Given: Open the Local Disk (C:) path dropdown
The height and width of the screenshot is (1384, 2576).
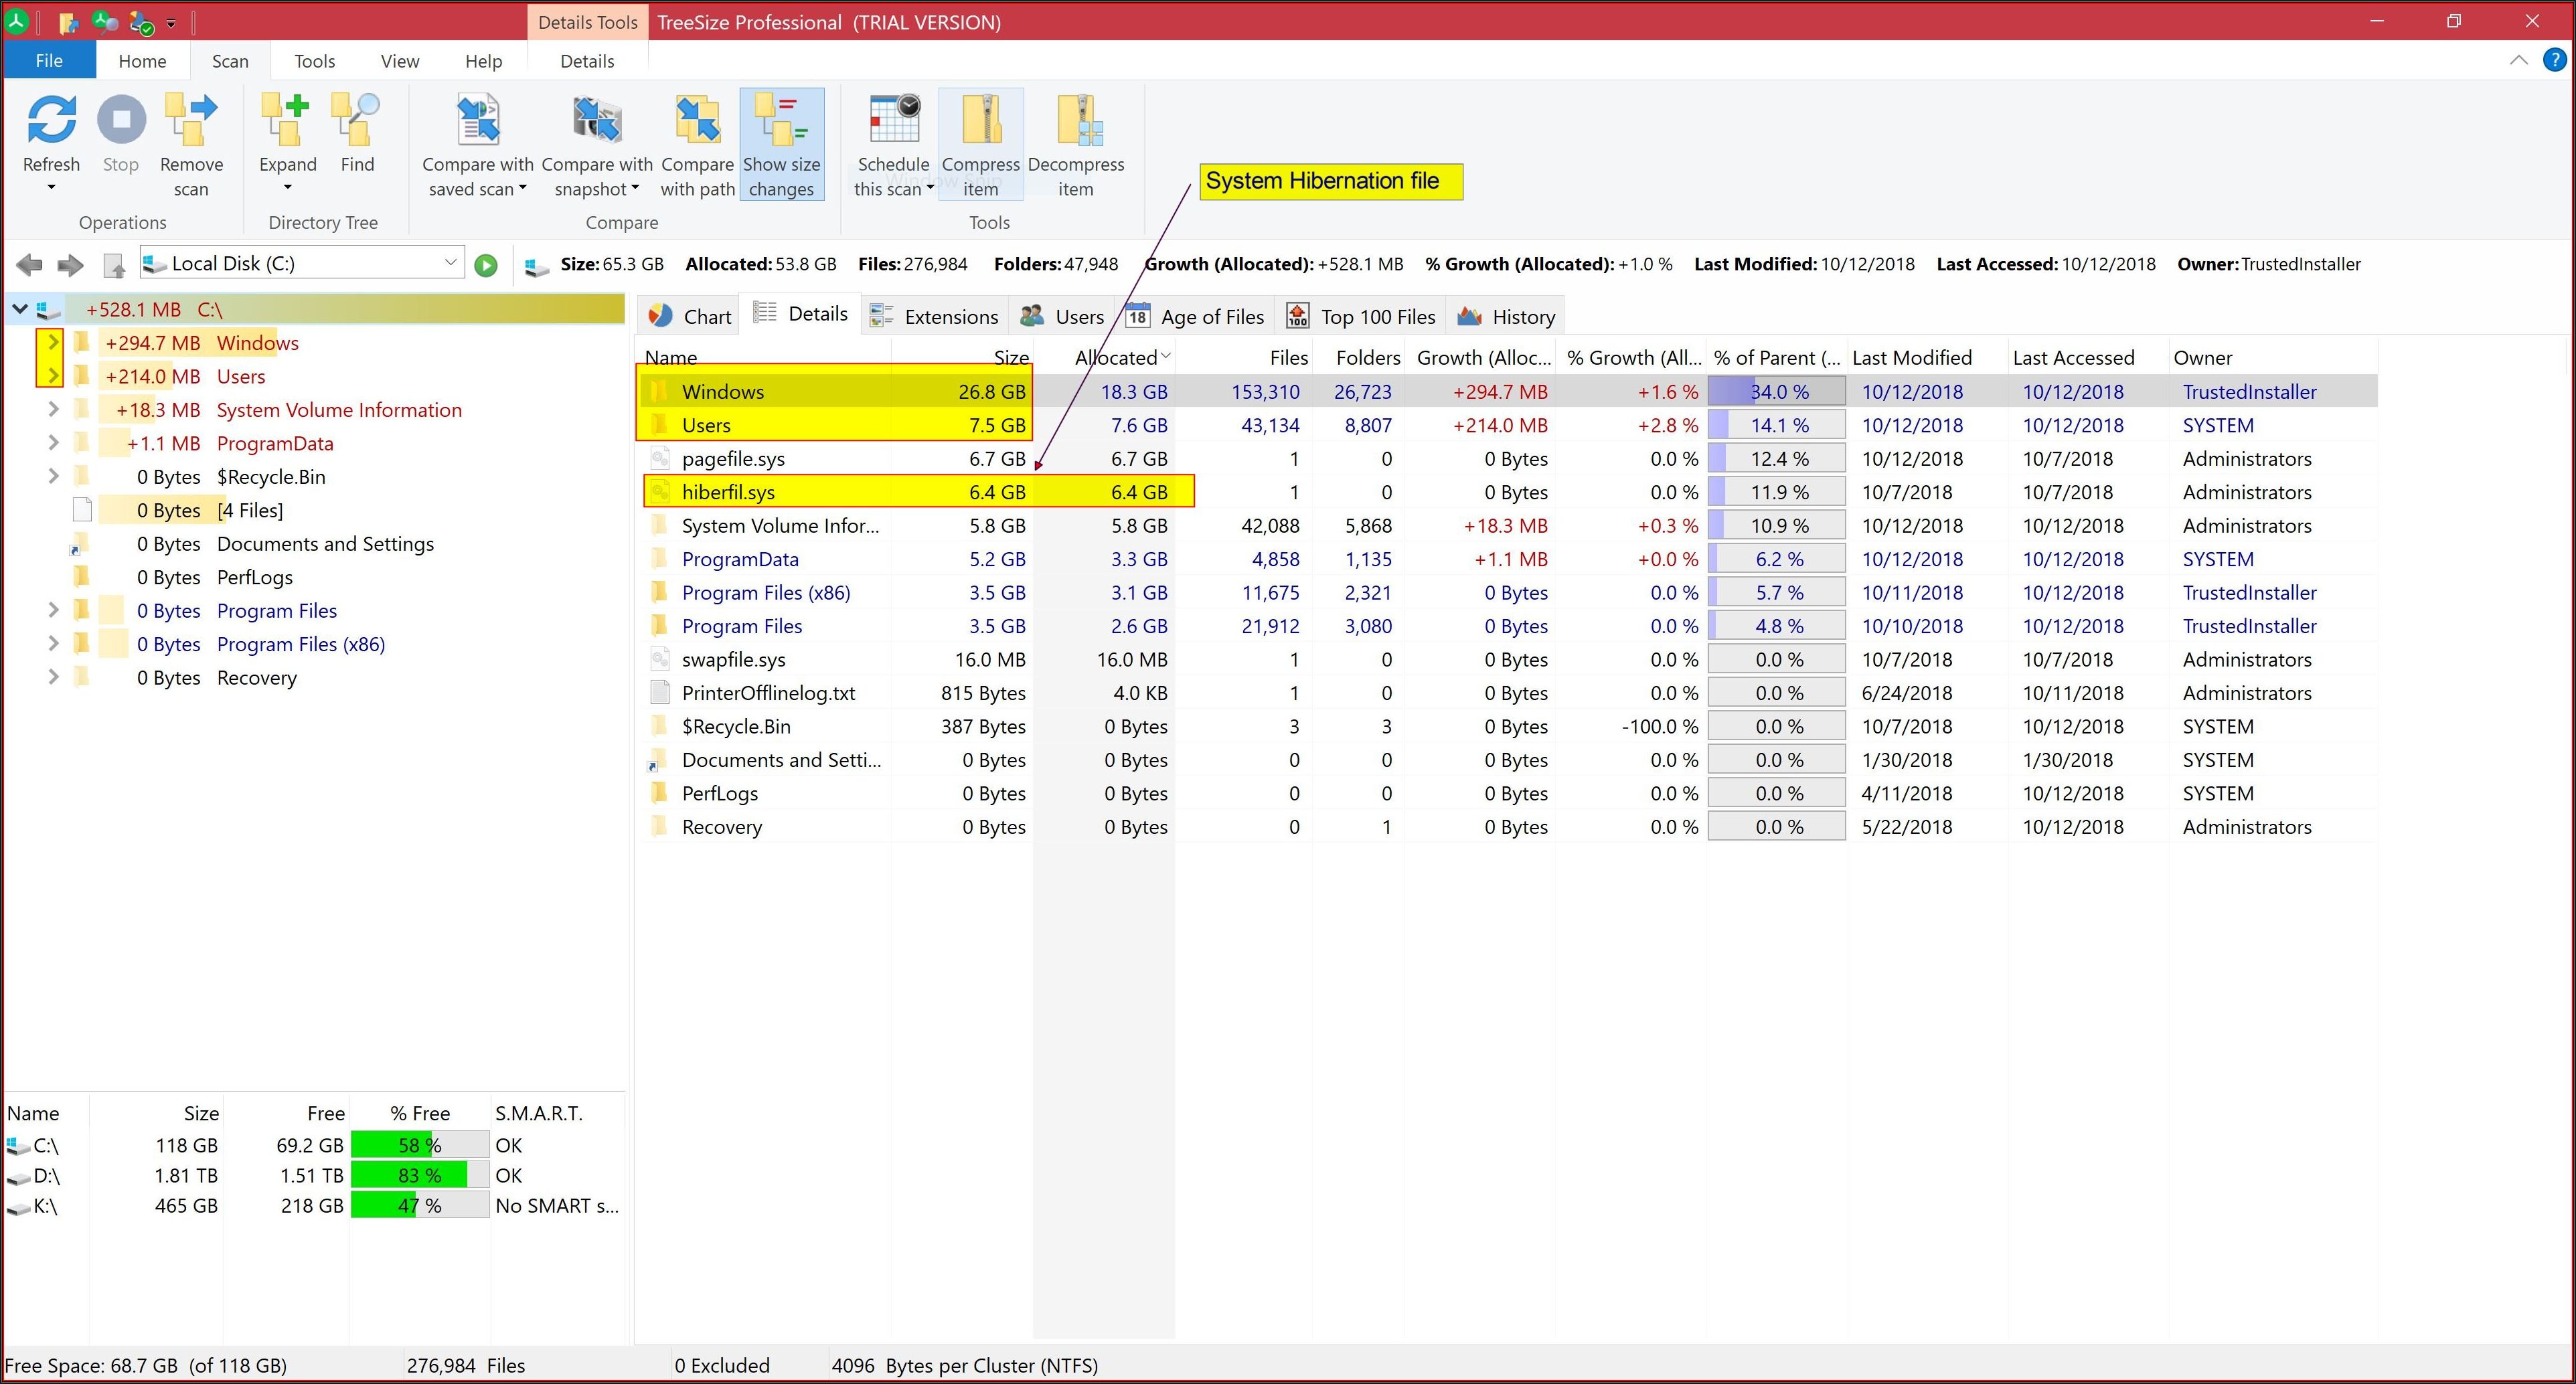Looking at the screenshot, I should coord(450,262).
